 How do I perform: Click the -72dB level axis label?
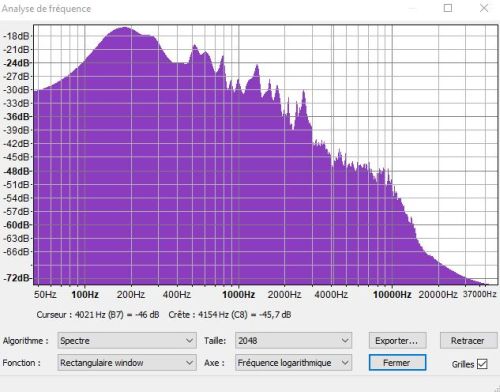(x=17, y=278)
